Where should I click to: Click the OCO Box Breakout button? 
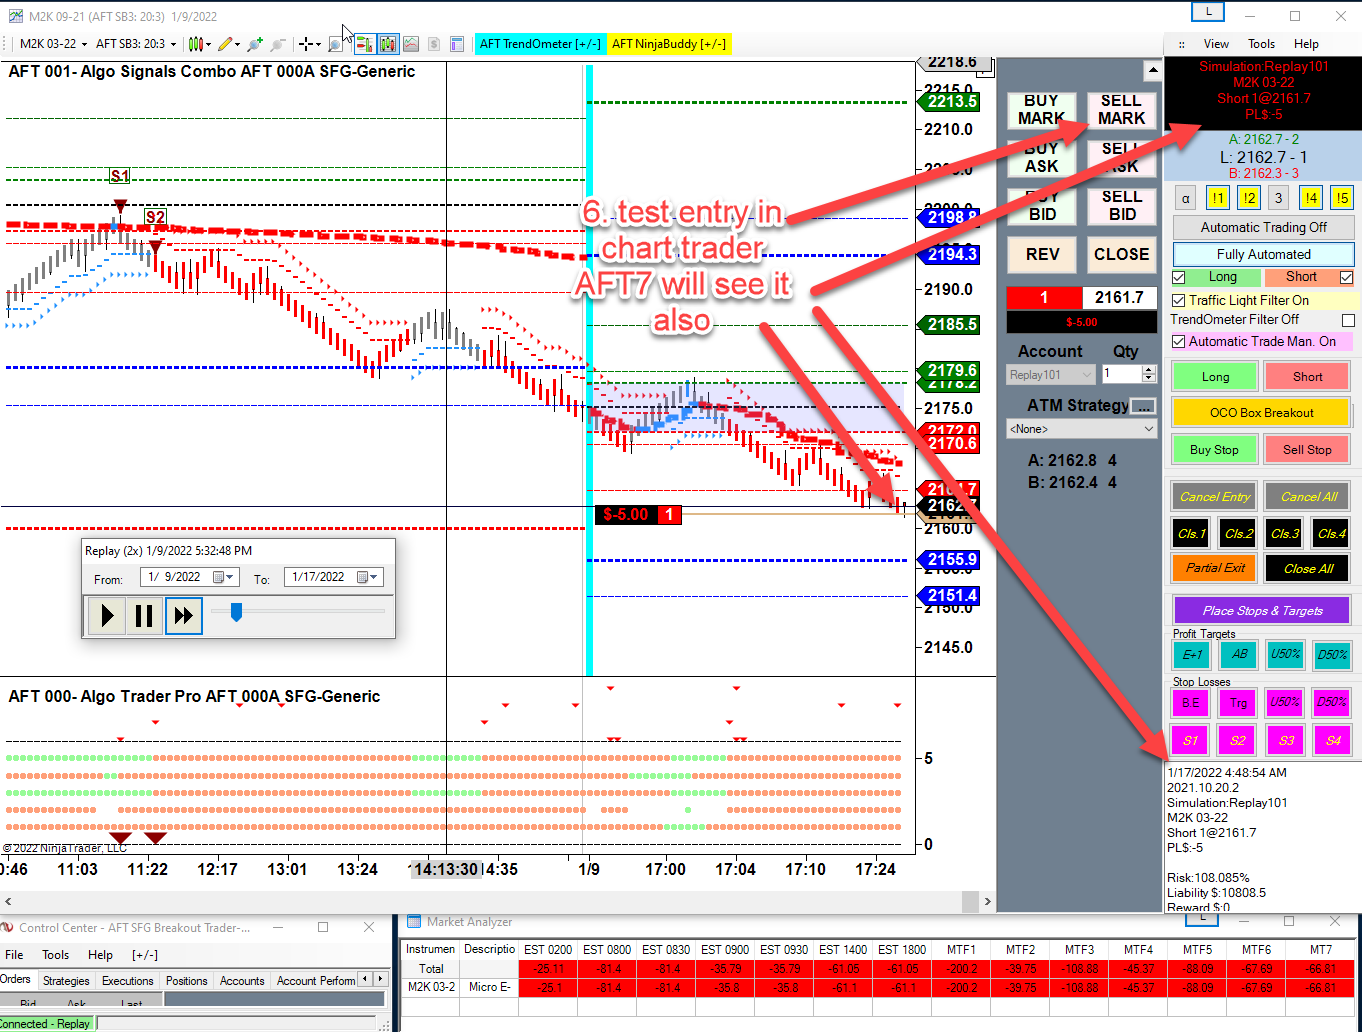click(1261, 412)
